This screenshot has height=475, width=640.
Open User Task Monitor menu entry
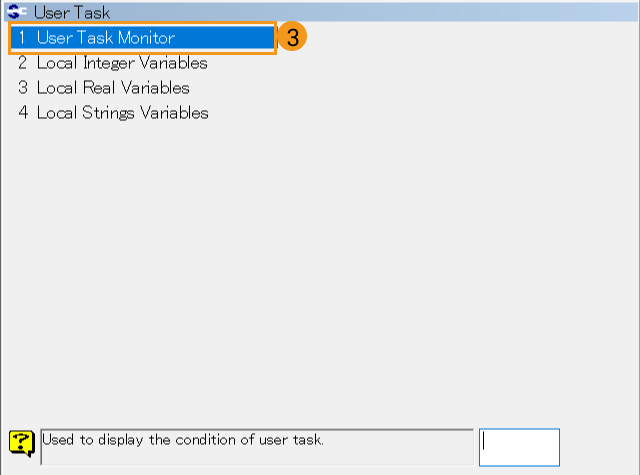point(105,38)
